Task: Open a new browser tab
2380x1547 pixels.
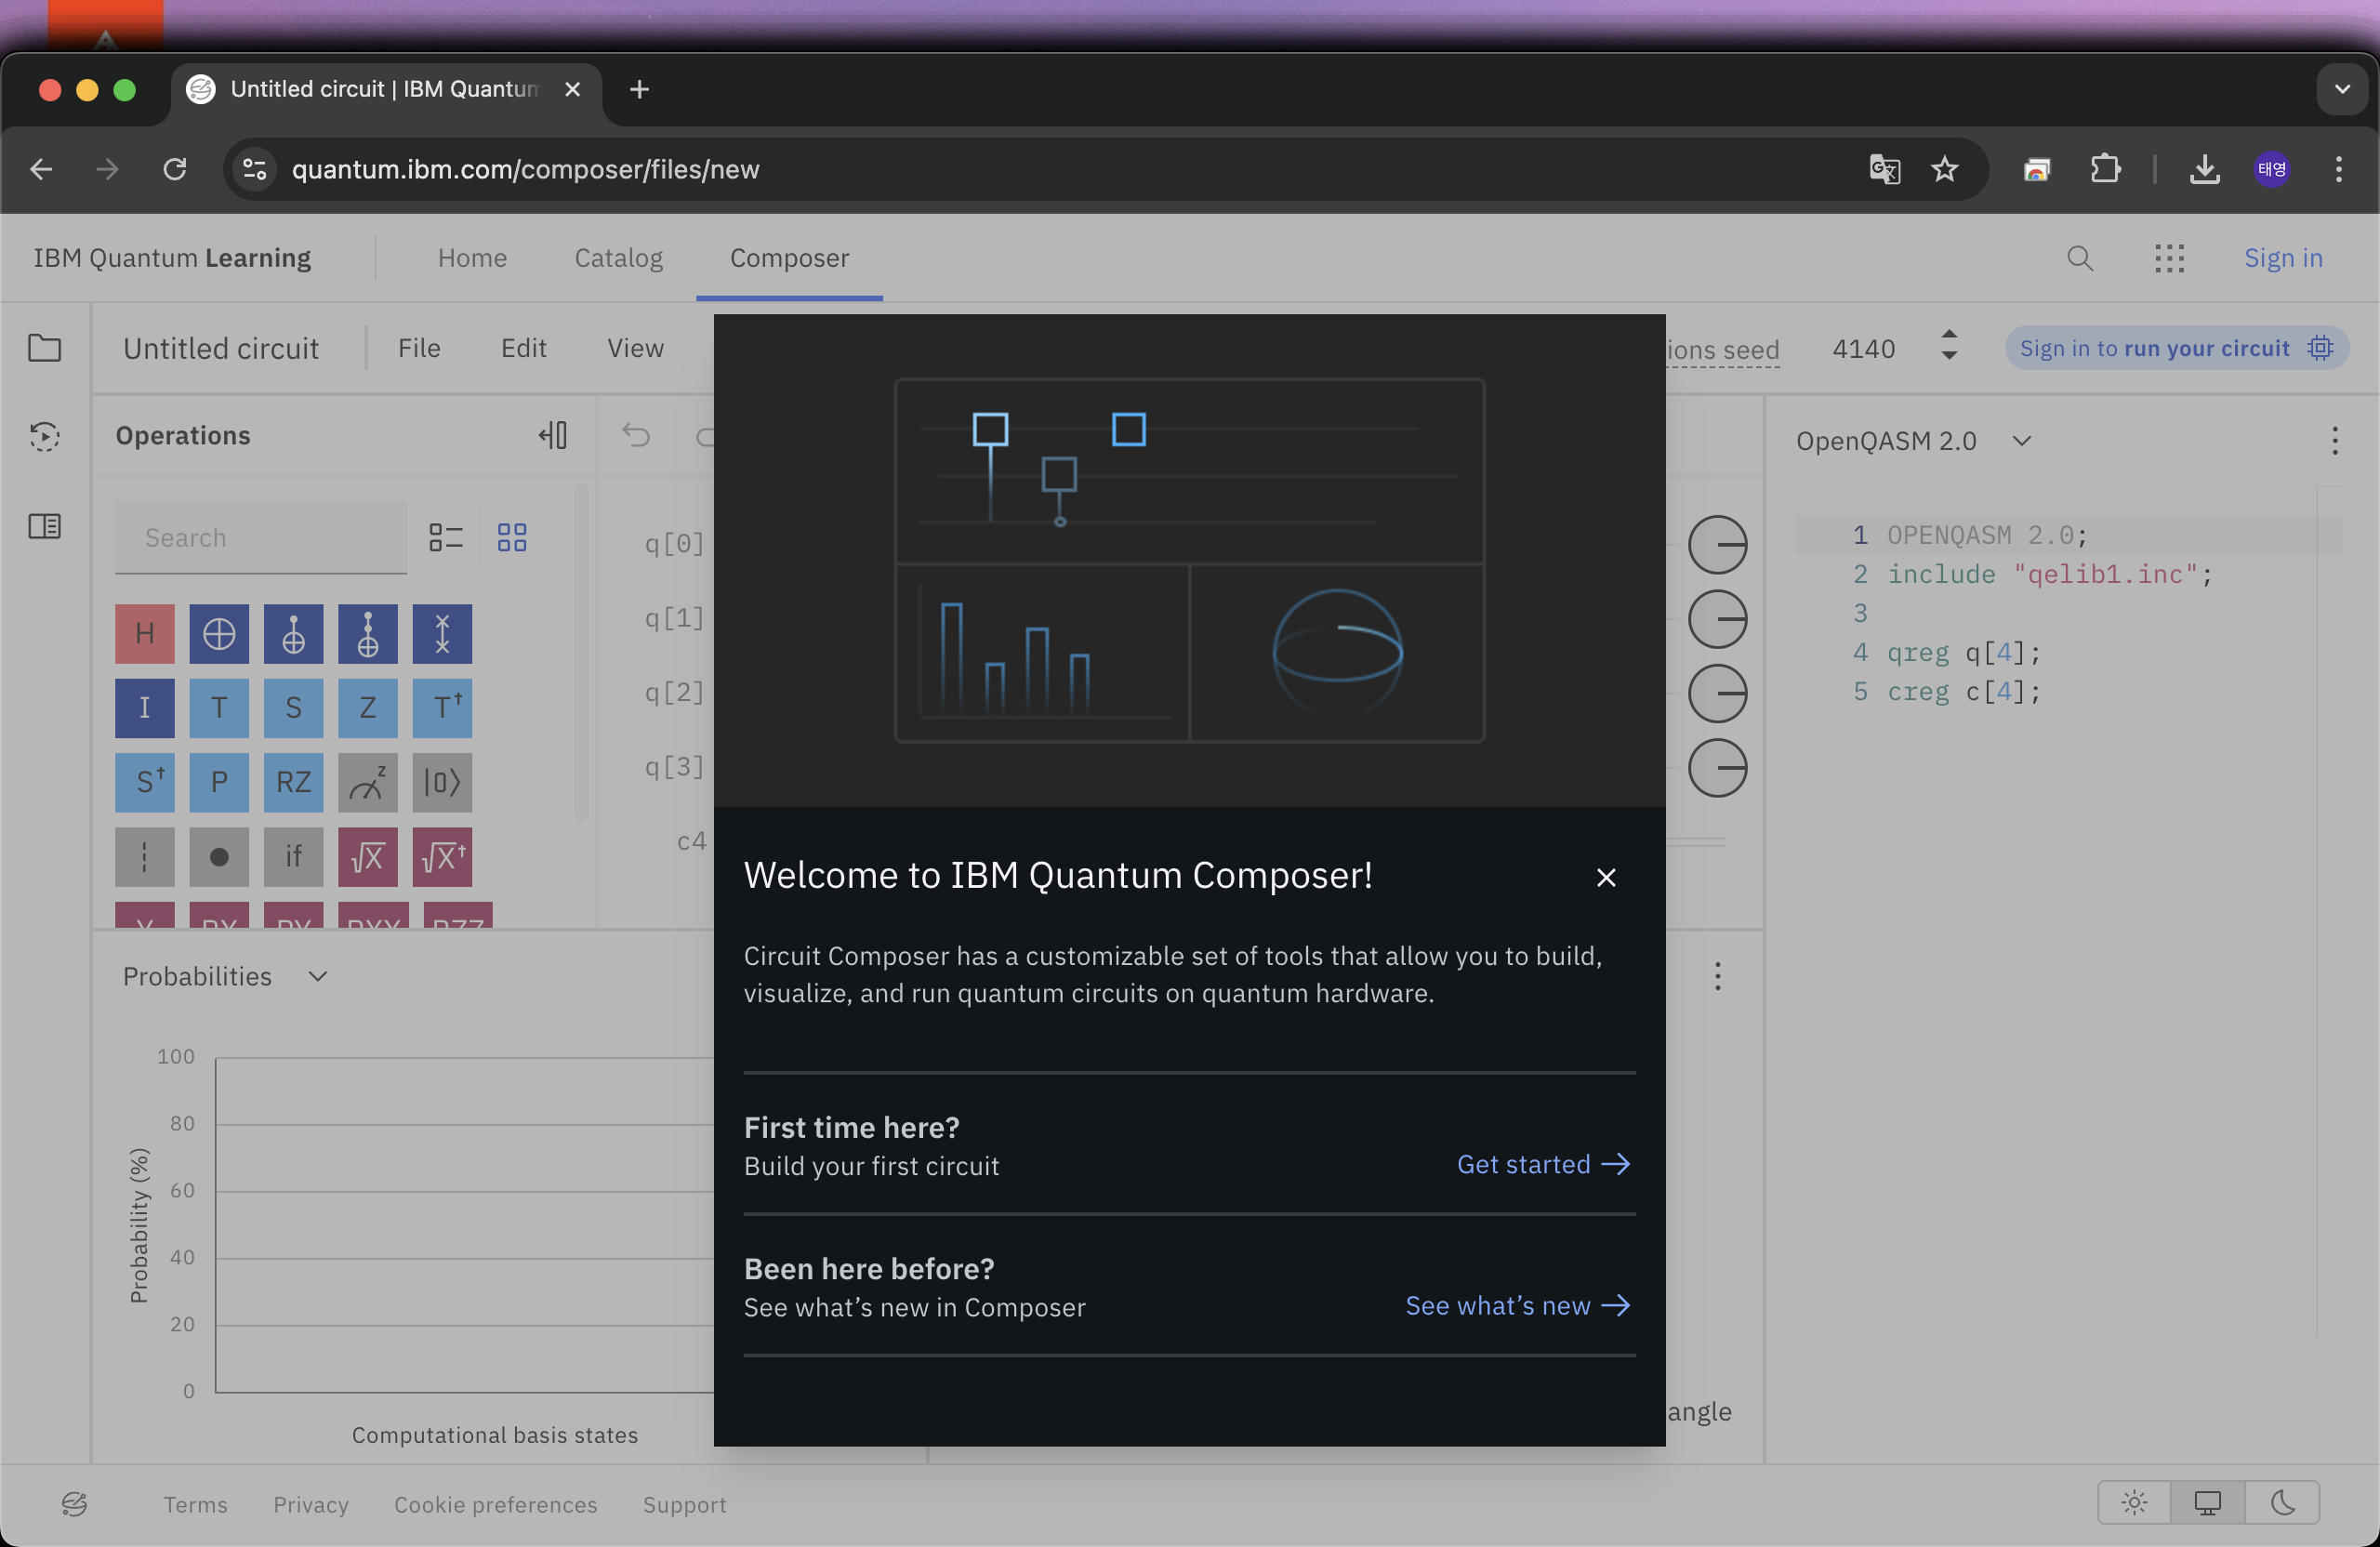Action: tap(639, 89)
